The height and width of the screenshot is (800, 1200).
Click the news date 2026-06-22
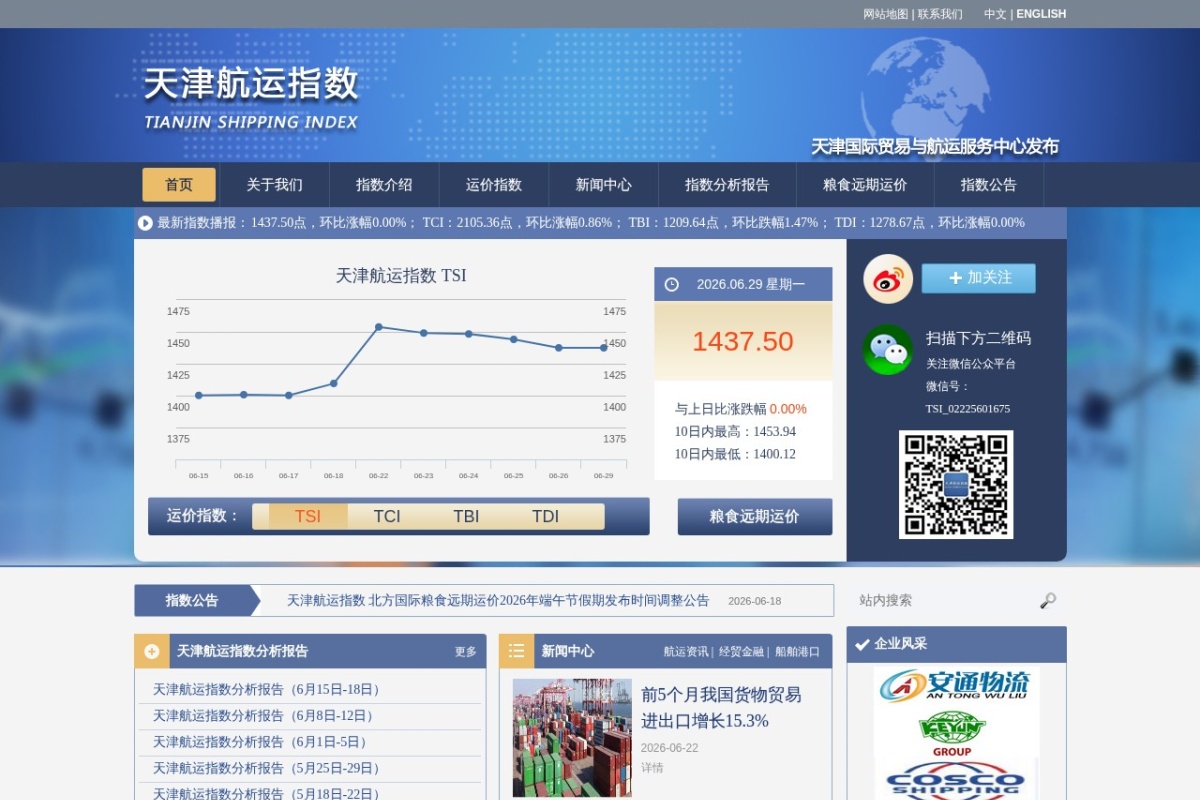(670, 748)
